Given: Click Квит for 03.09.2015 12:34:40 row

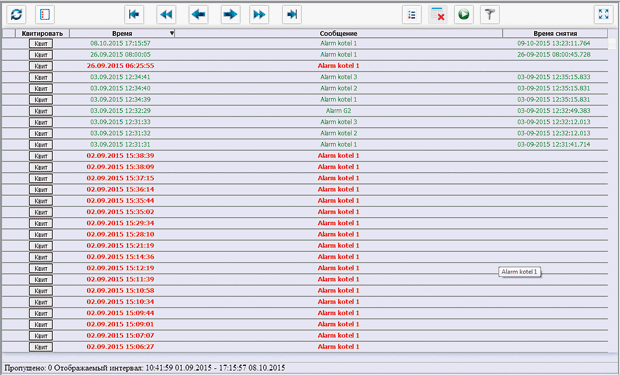Looking at the screenshot, I should (41, 88).
